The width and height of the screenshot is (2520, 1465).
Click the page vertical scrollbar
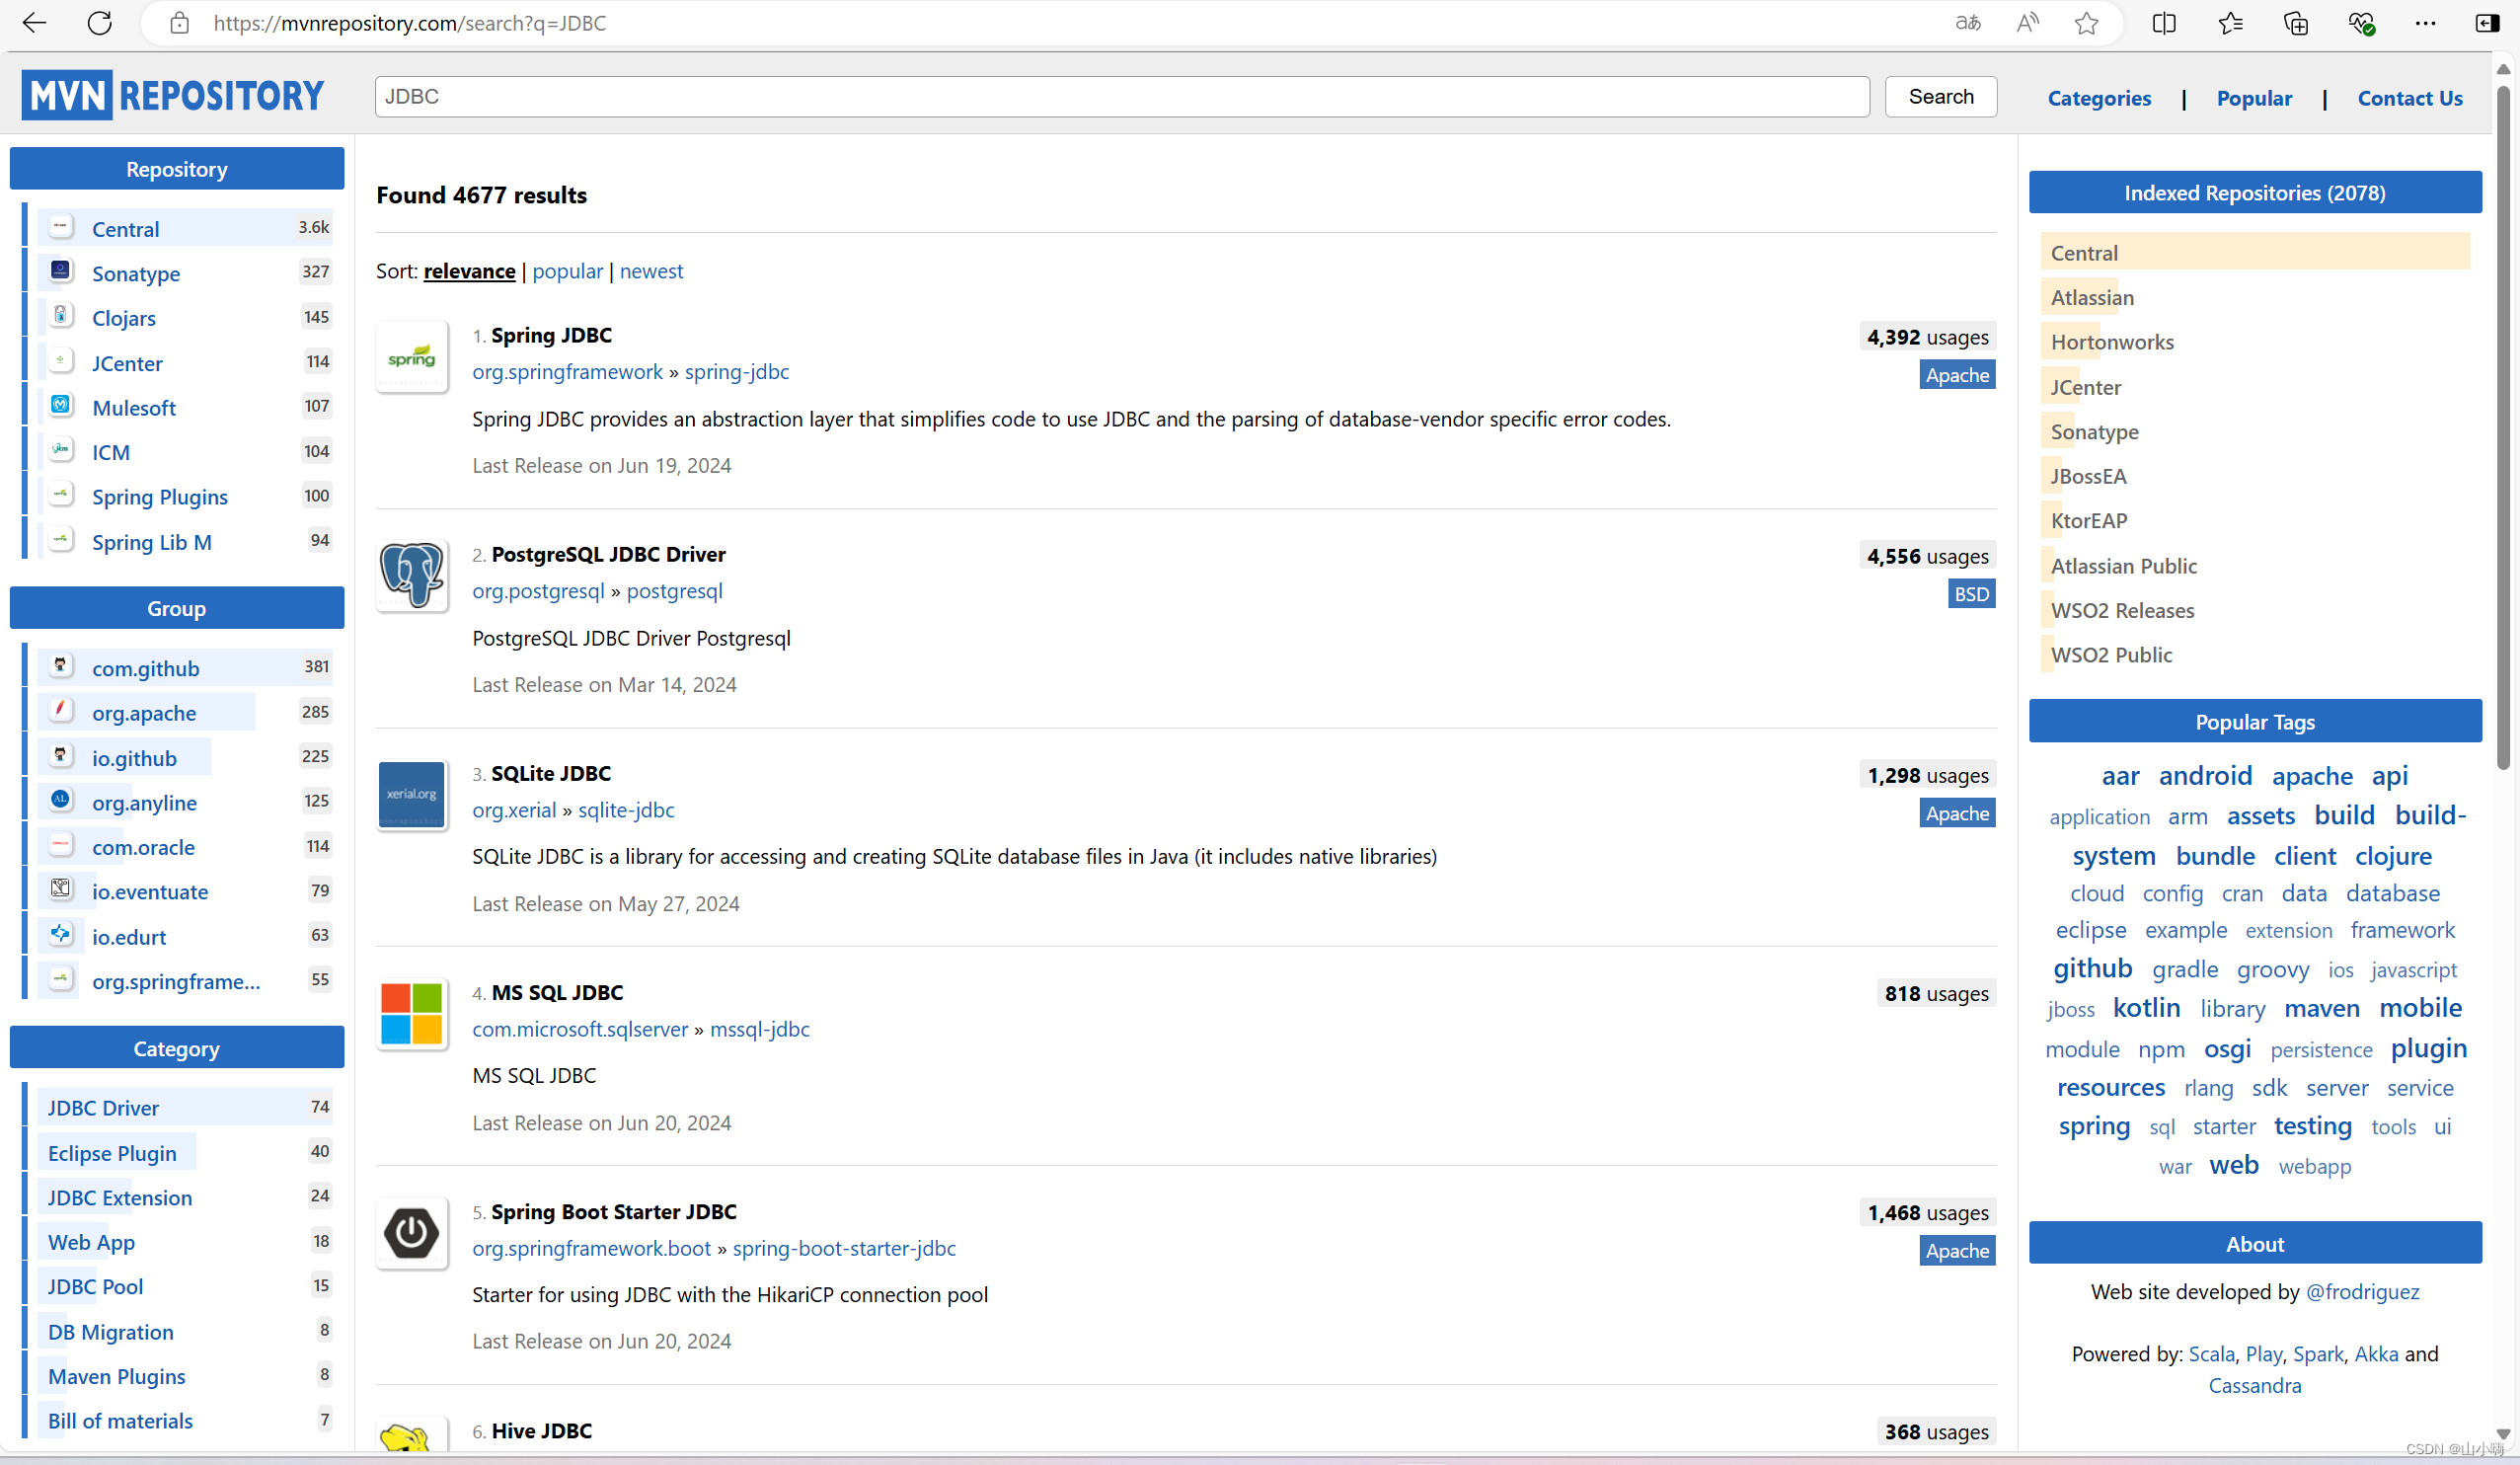coord(2503,430)
